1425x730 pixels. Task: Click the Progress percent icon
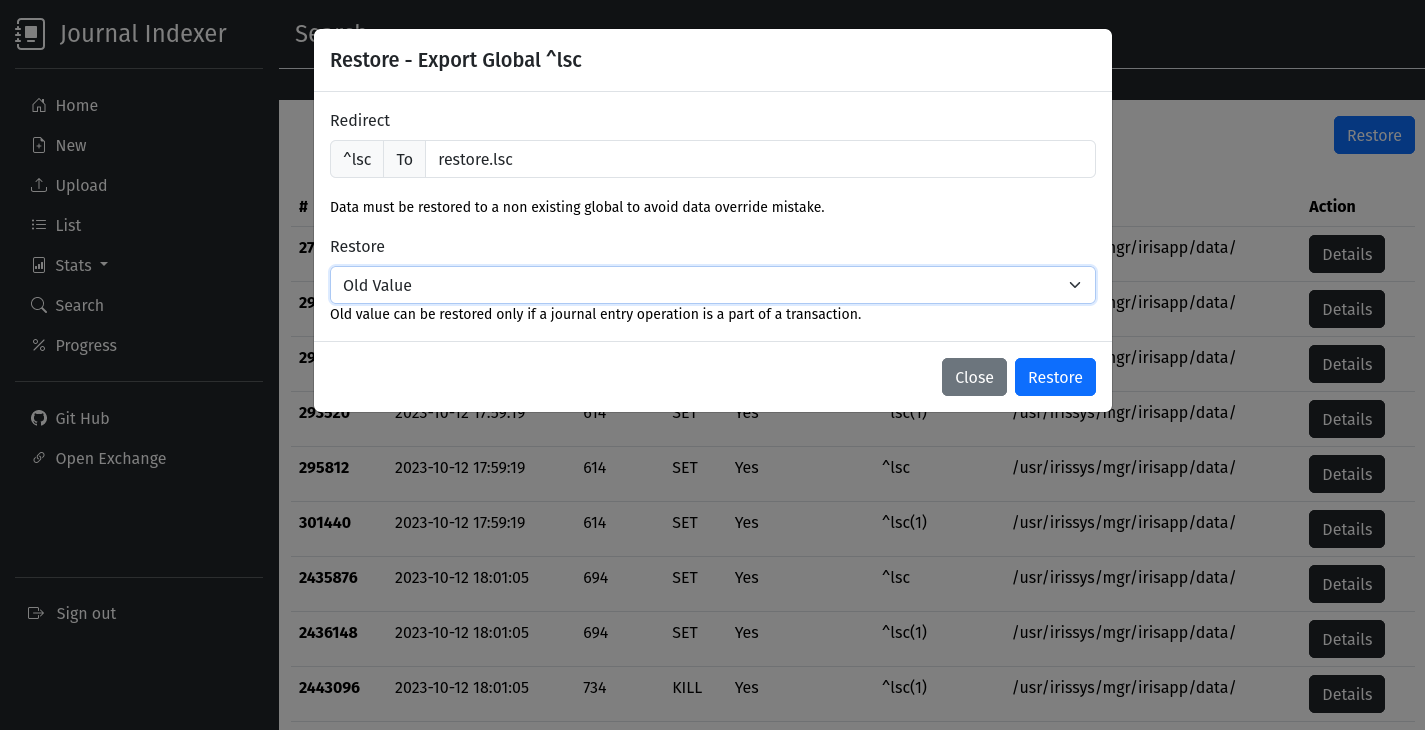tap(39, 346)
